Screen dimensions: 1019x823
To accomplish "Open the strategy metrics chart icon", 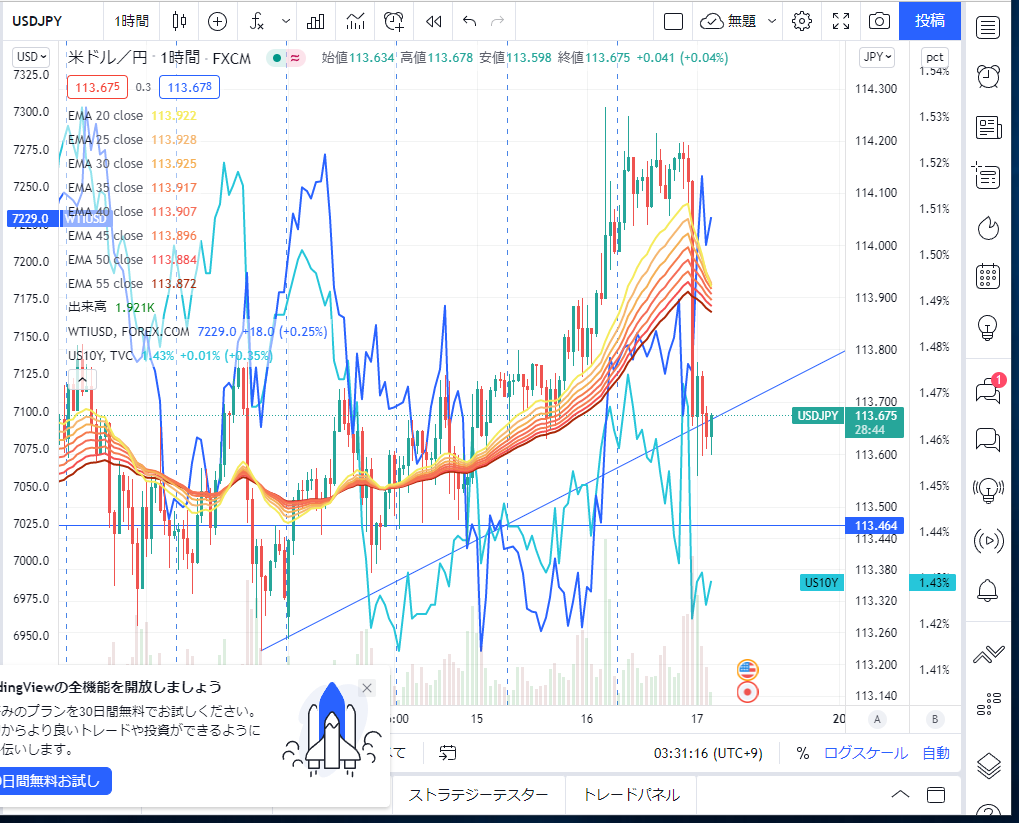I will [x=355, y=21].
